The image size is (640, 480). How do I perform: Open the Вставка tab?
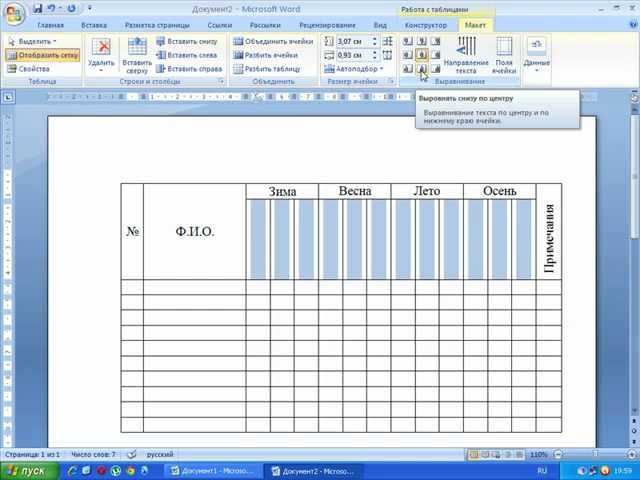coord(94,25)
